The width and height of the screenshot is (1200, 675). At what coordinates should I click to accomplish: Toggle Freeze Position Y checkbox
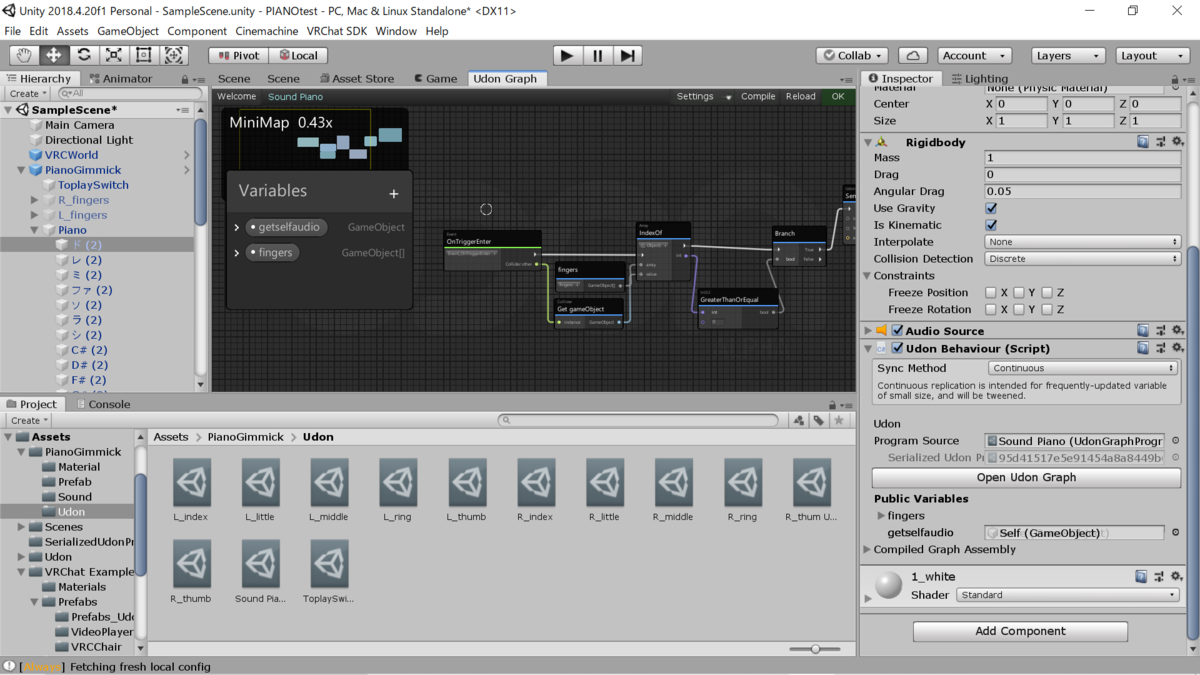(x=1018, y=293)
